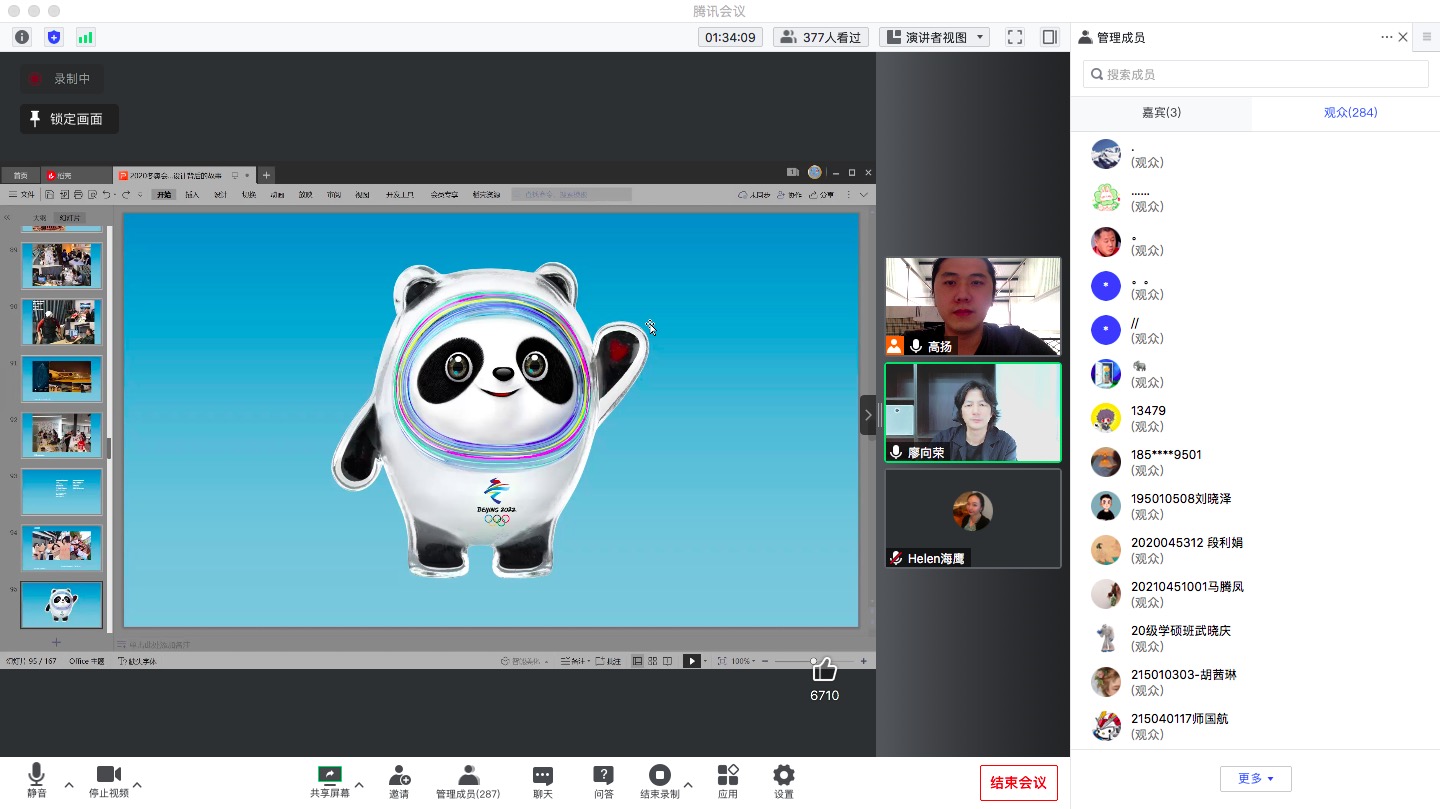The image size is (1440, 809).
Task: Switch to the 观众(284) tab
Action: [x=1350, y=113]
